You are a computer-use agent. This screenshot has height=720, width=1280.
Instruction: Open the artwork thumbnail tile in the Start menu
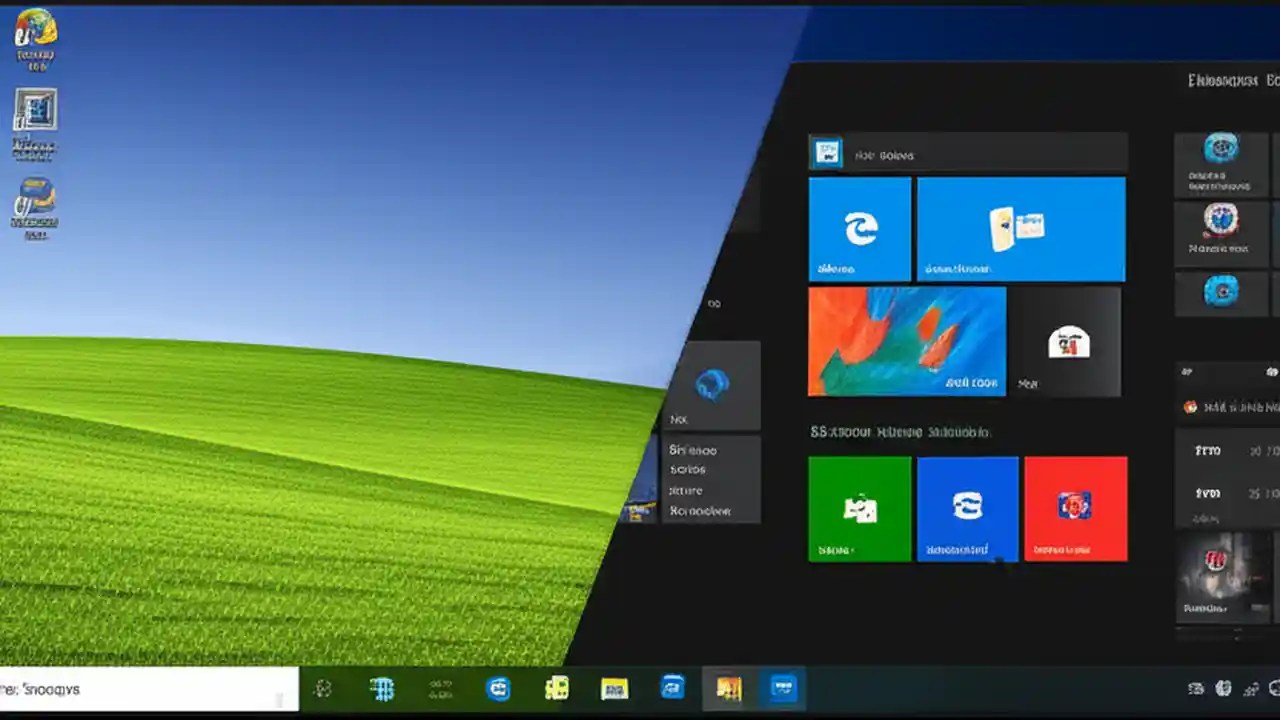[905, 340]
